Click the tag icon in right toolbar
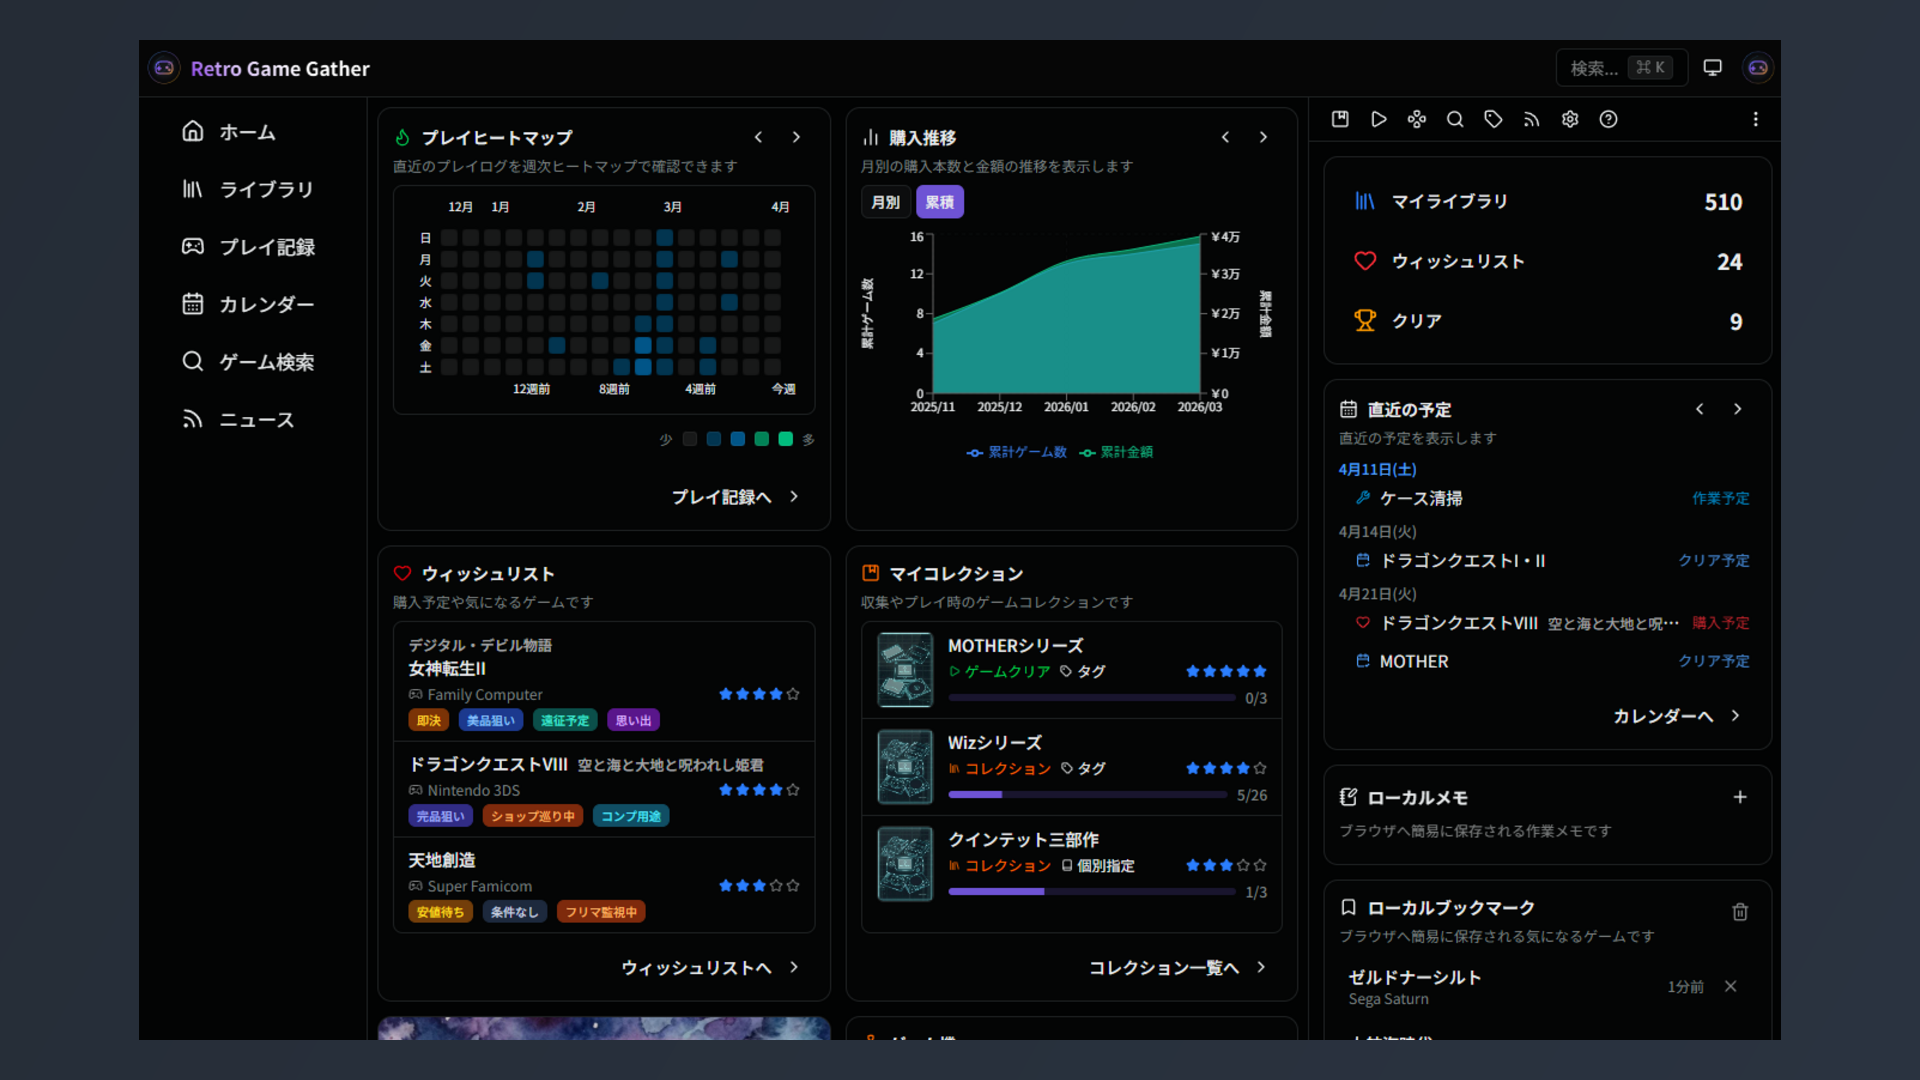Image resolution: width=1920 pixels, height=1080 pixels. tap(1493, 119)
